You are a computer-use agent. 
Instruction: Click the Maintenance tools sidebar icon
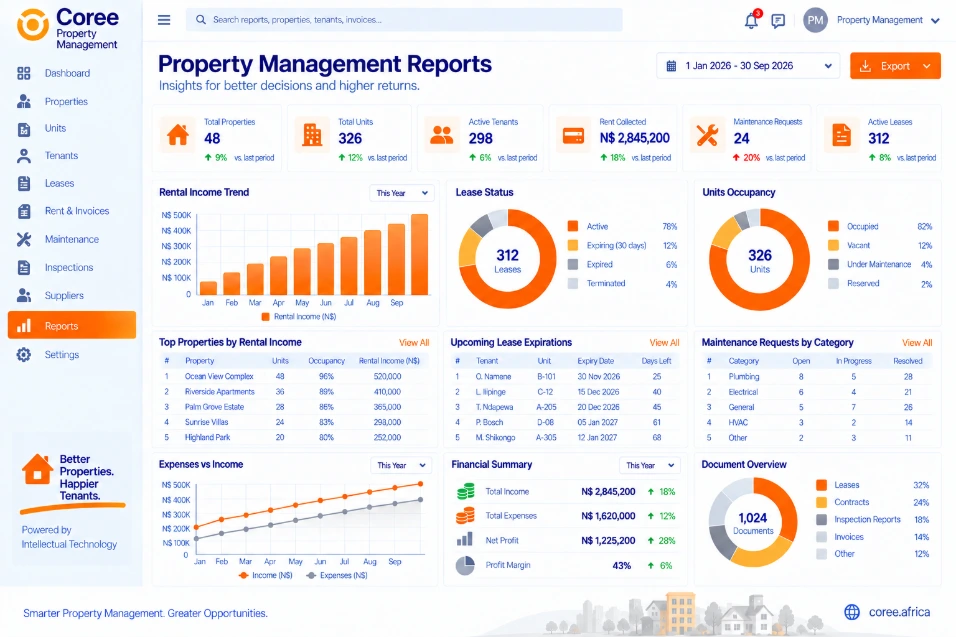[24, 239]
